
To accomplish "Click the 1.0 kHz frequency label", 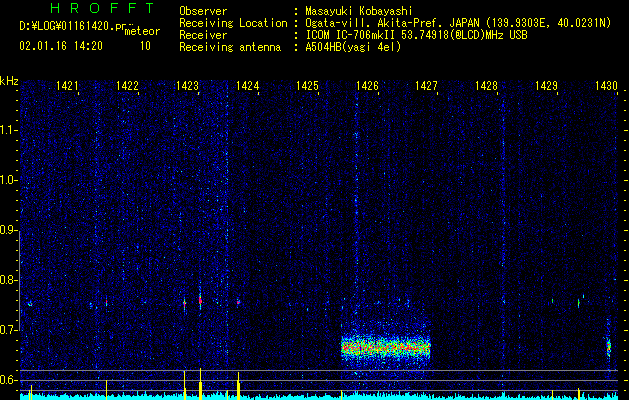I will coord(9,180).
